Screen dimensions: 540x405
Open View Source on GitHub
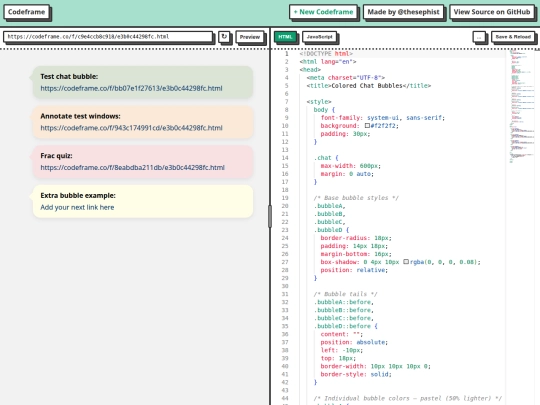[492, 12]
